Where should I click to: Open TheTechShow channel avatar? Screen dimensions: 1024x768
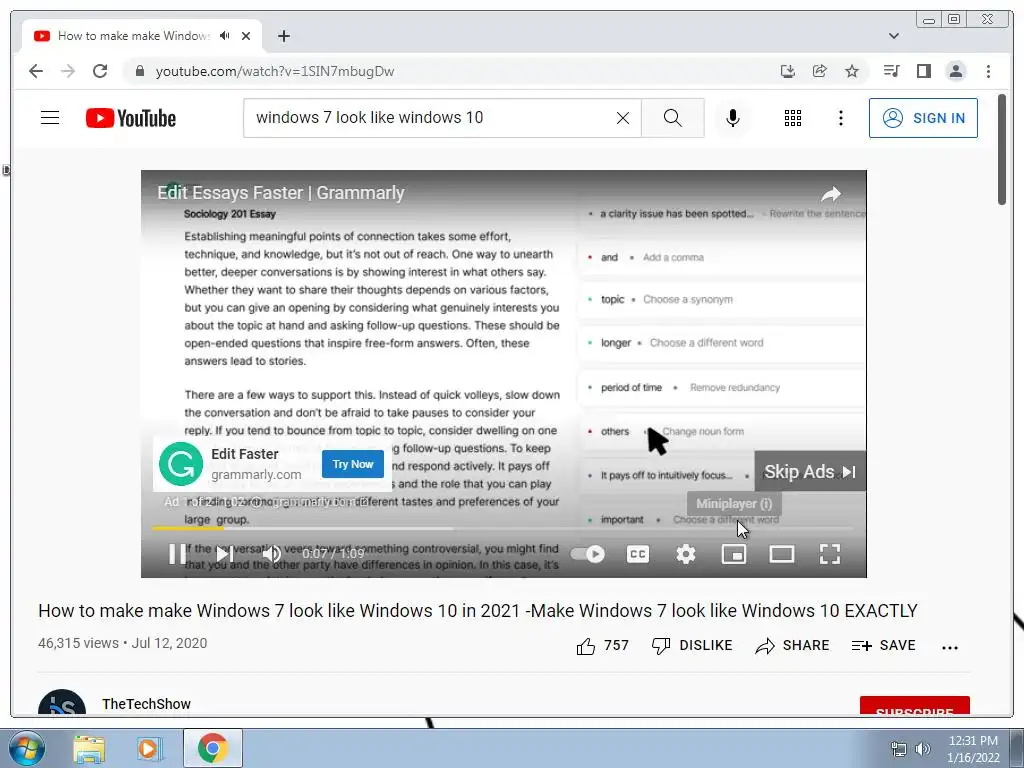click(x=62, y=703)
